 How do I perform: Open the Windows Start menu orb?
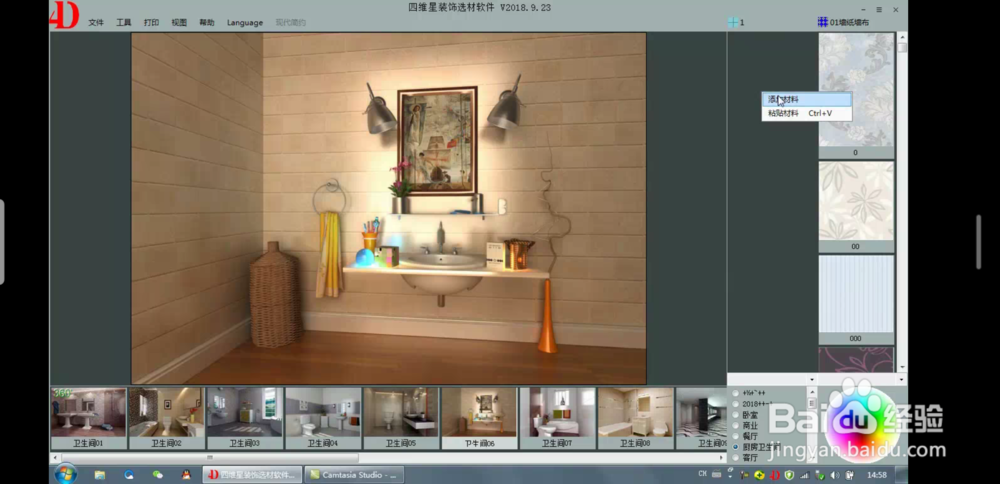[65, 474]
